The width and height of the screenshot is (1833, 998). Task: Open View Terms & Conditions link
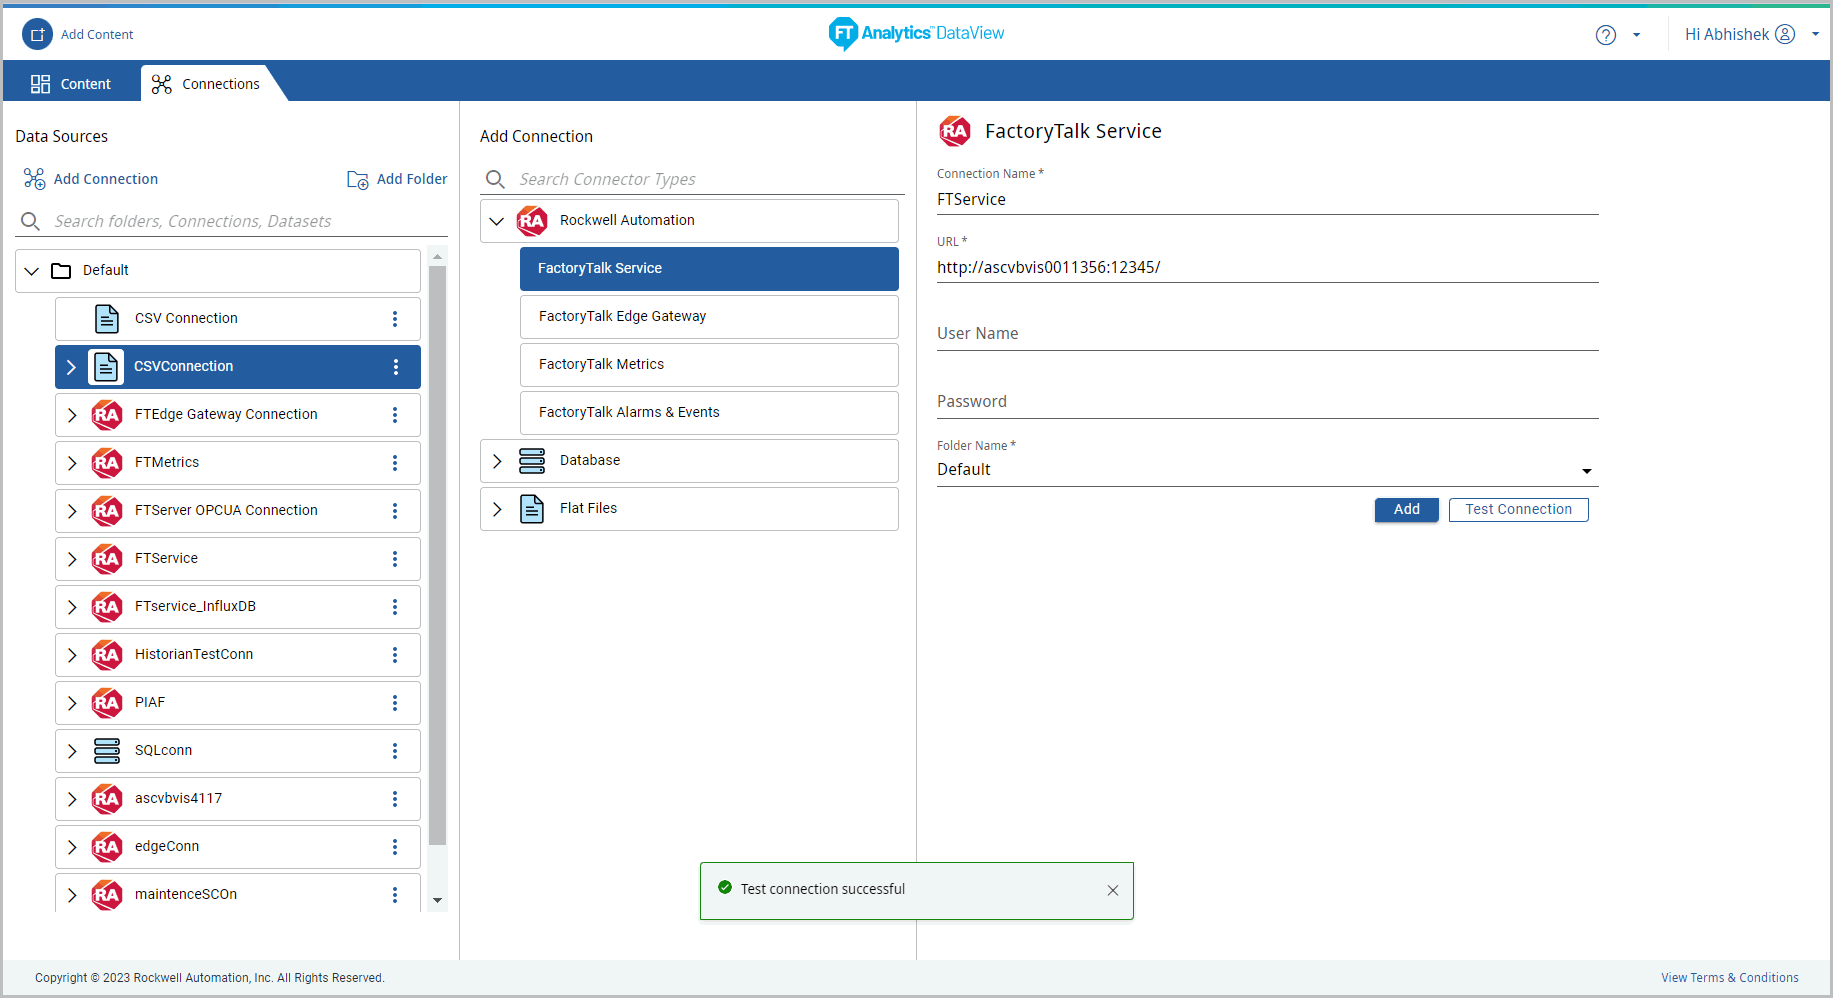point(1730,978)
